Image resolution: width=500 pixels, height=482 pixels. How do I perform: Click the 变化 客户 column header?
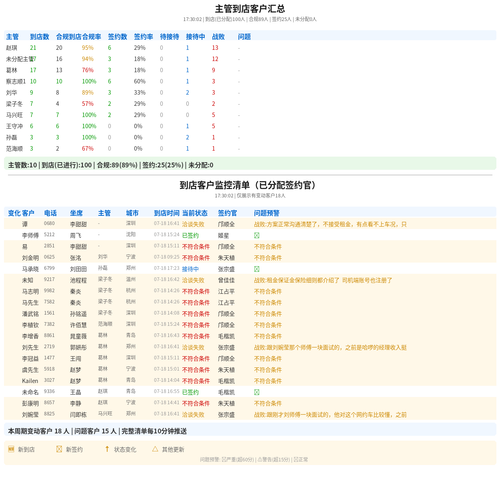(x=21, y=213)
